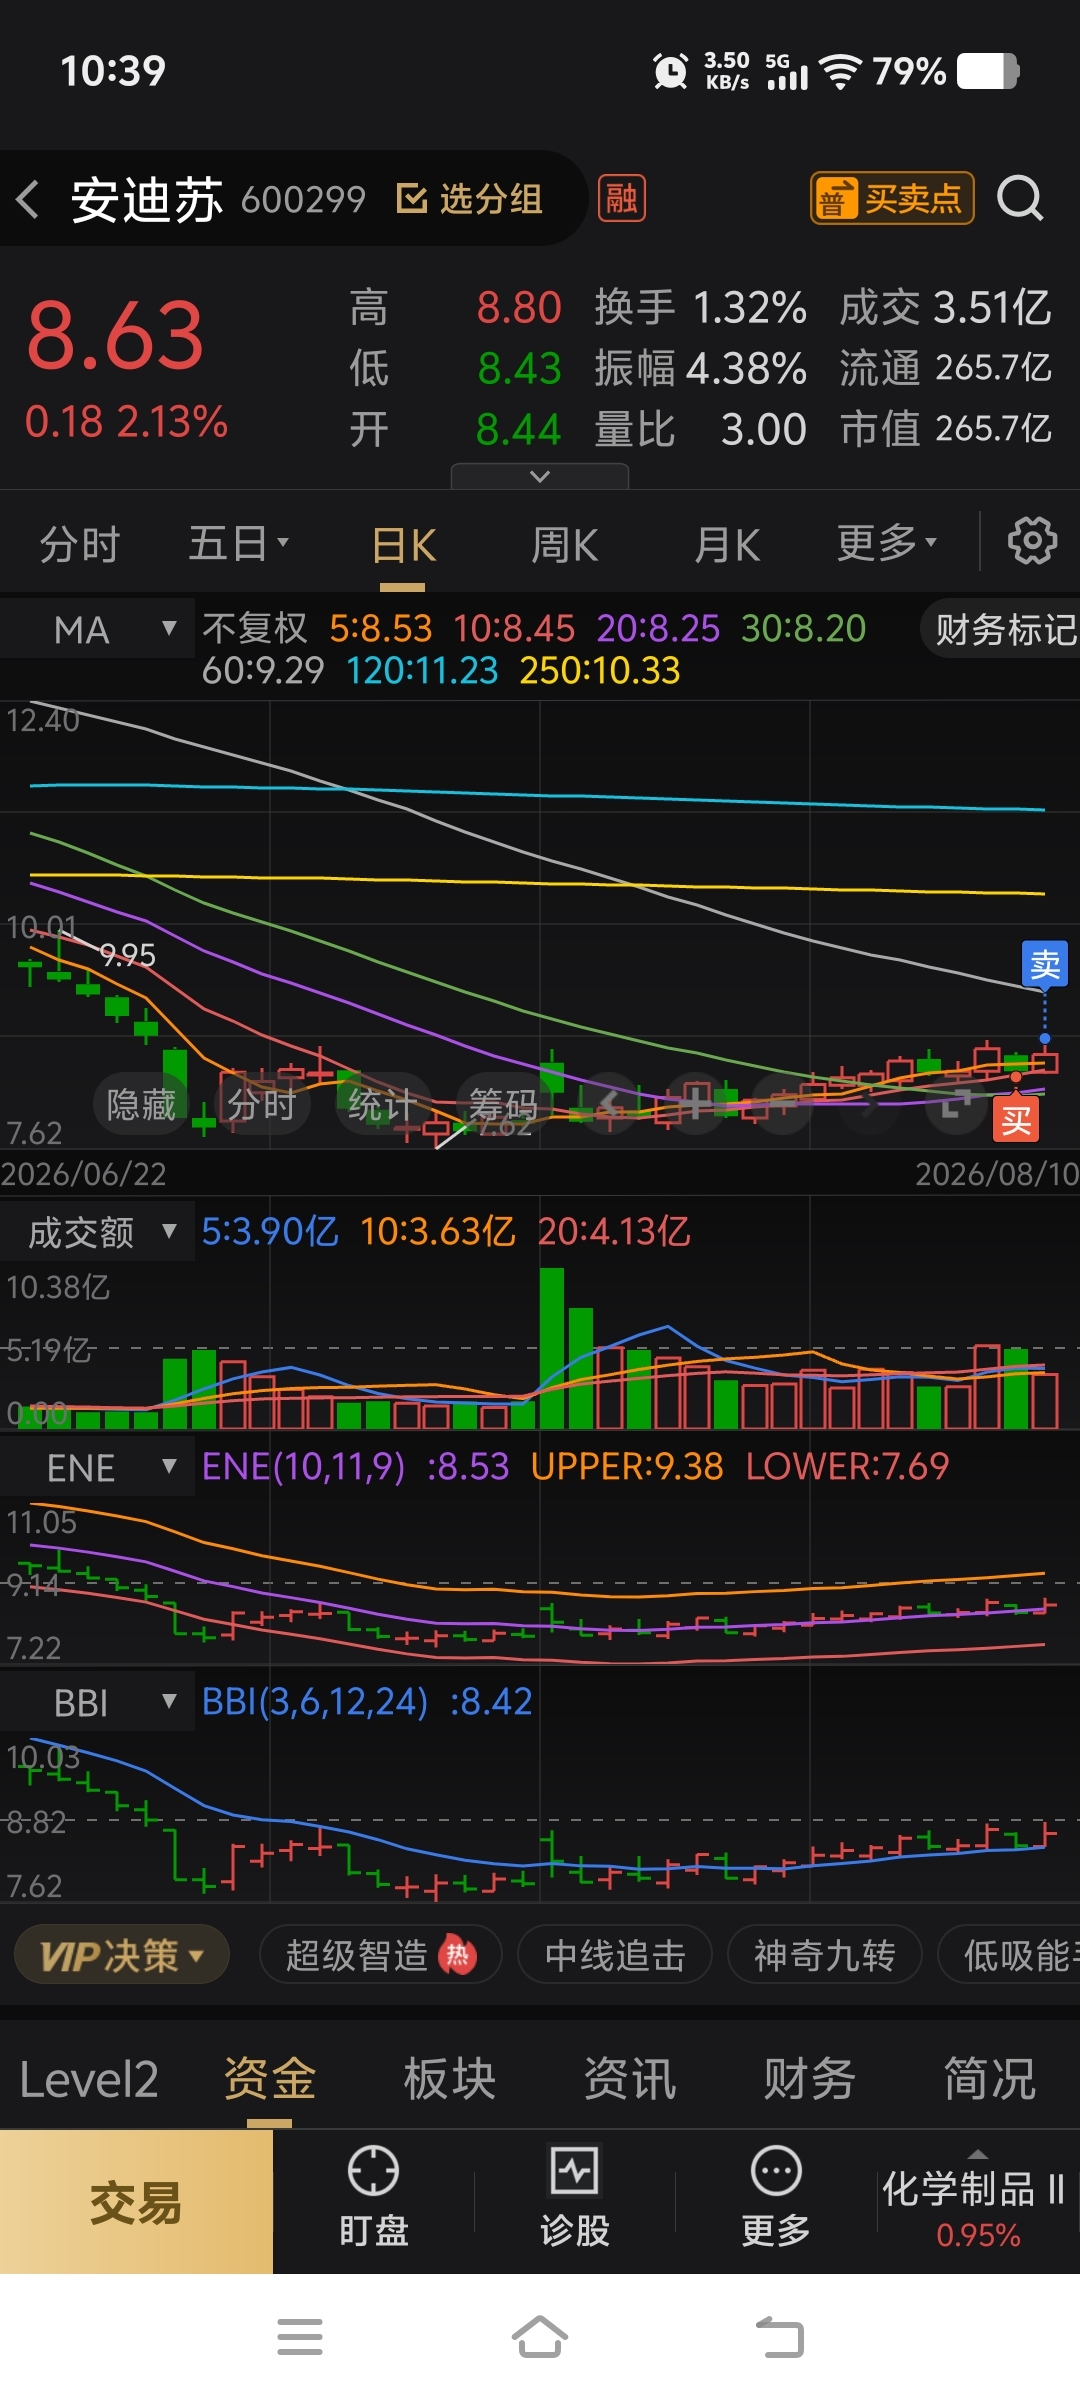1080x2400 pixels.
Task: Tap the blue 卖 sell marker
Action: coord(1045,964)
